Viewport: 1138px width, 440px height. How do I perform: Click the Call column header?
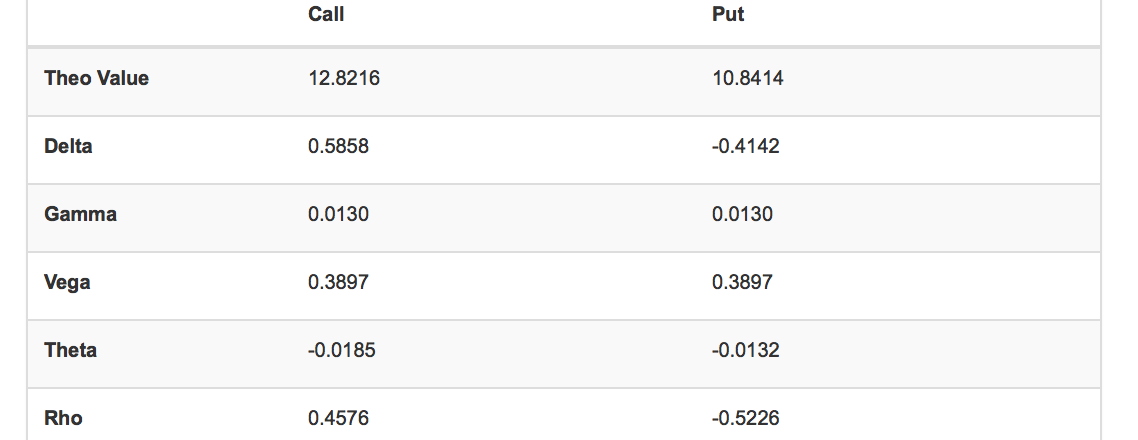point(326,15)
